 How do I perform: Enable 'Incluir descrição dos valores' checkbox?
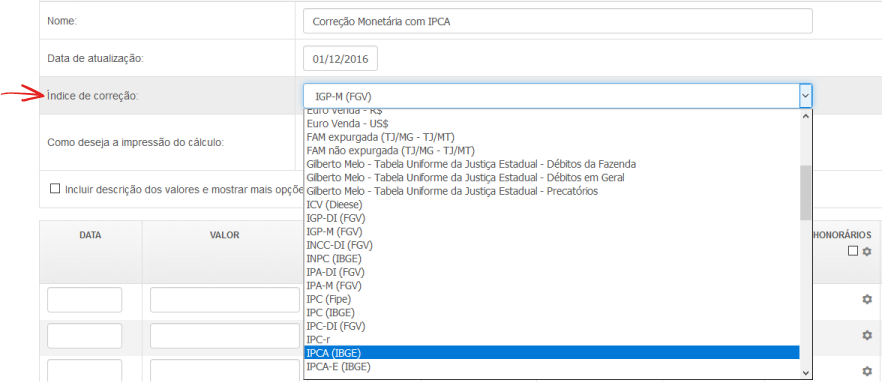tap(55, 189)
